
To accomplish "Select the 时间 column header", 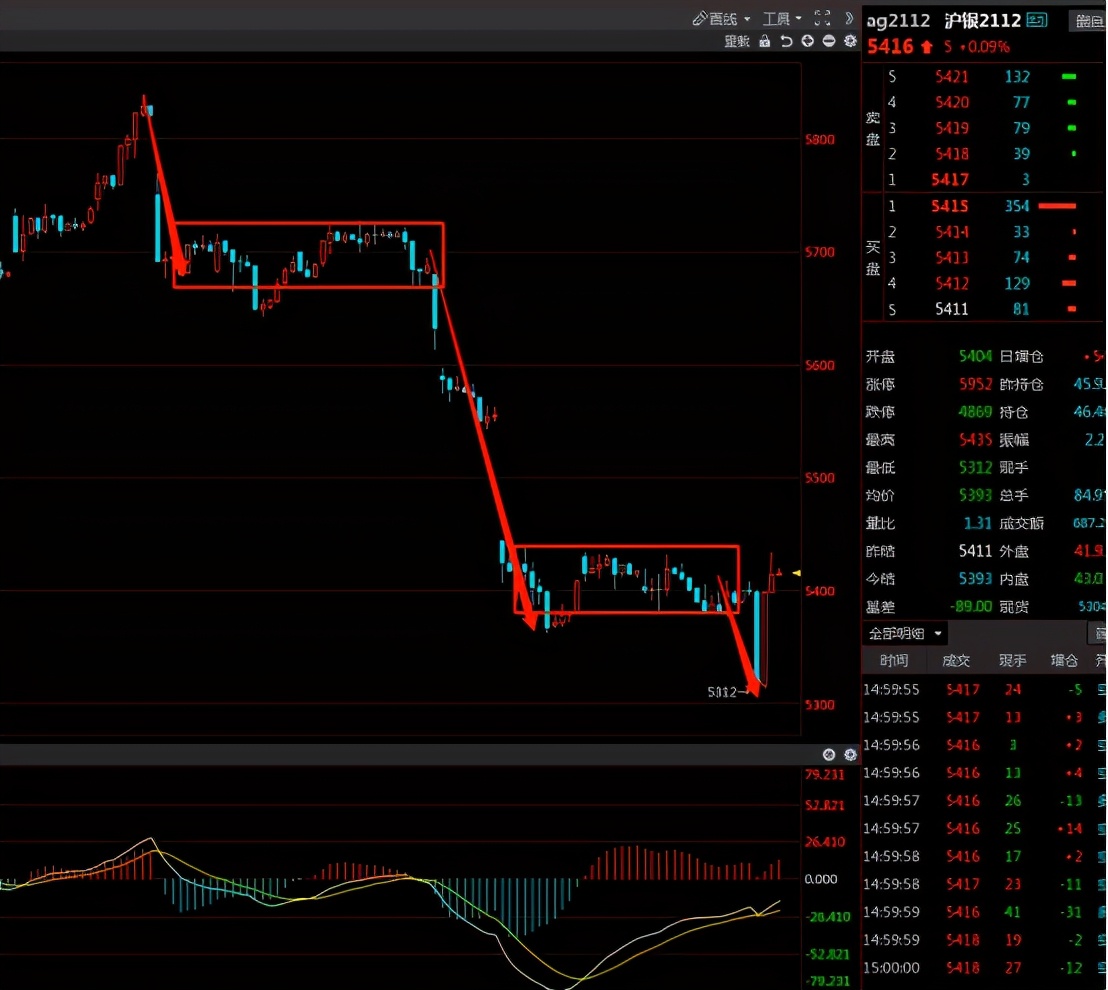I will pyautogui.click(x=894, y=661).
